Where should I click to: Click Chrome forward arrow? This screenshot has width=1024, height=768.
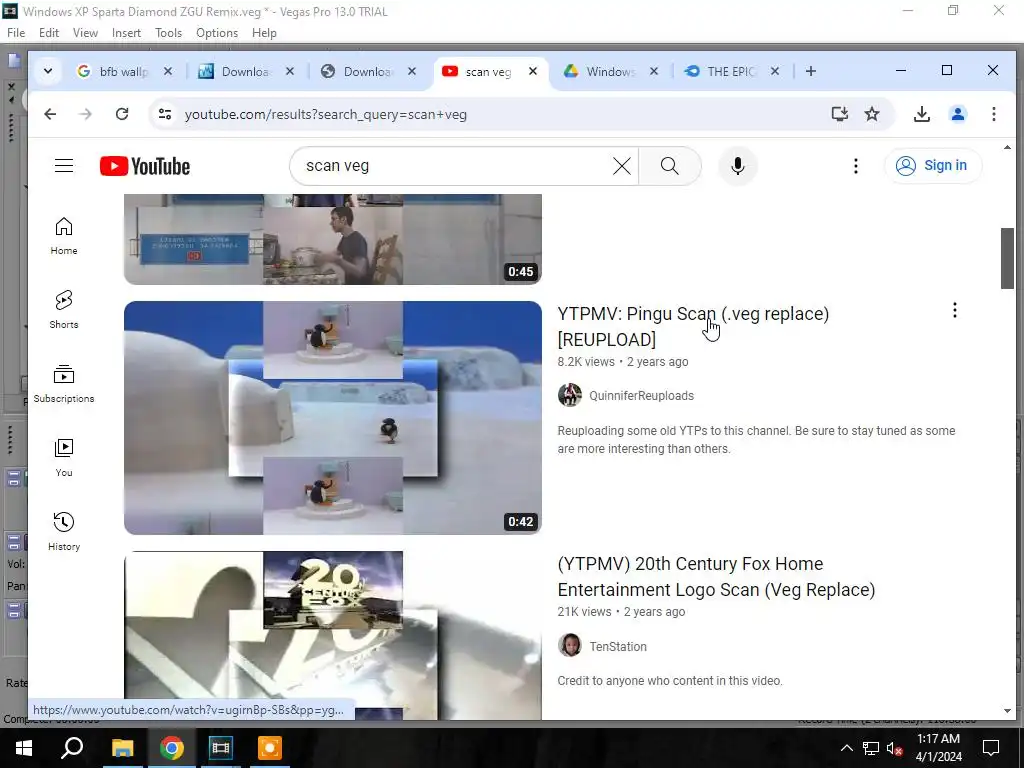click(86, 114)
